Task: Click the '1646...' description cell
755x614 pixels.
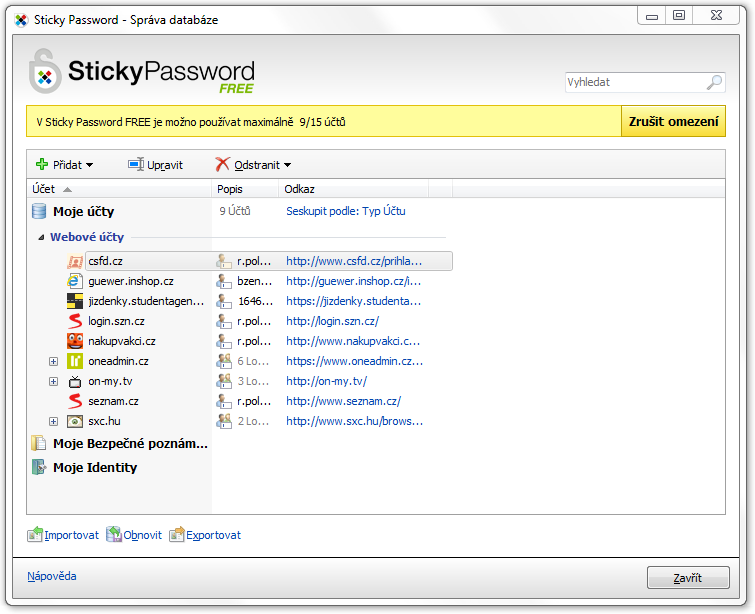Action: tap(256, 301)
